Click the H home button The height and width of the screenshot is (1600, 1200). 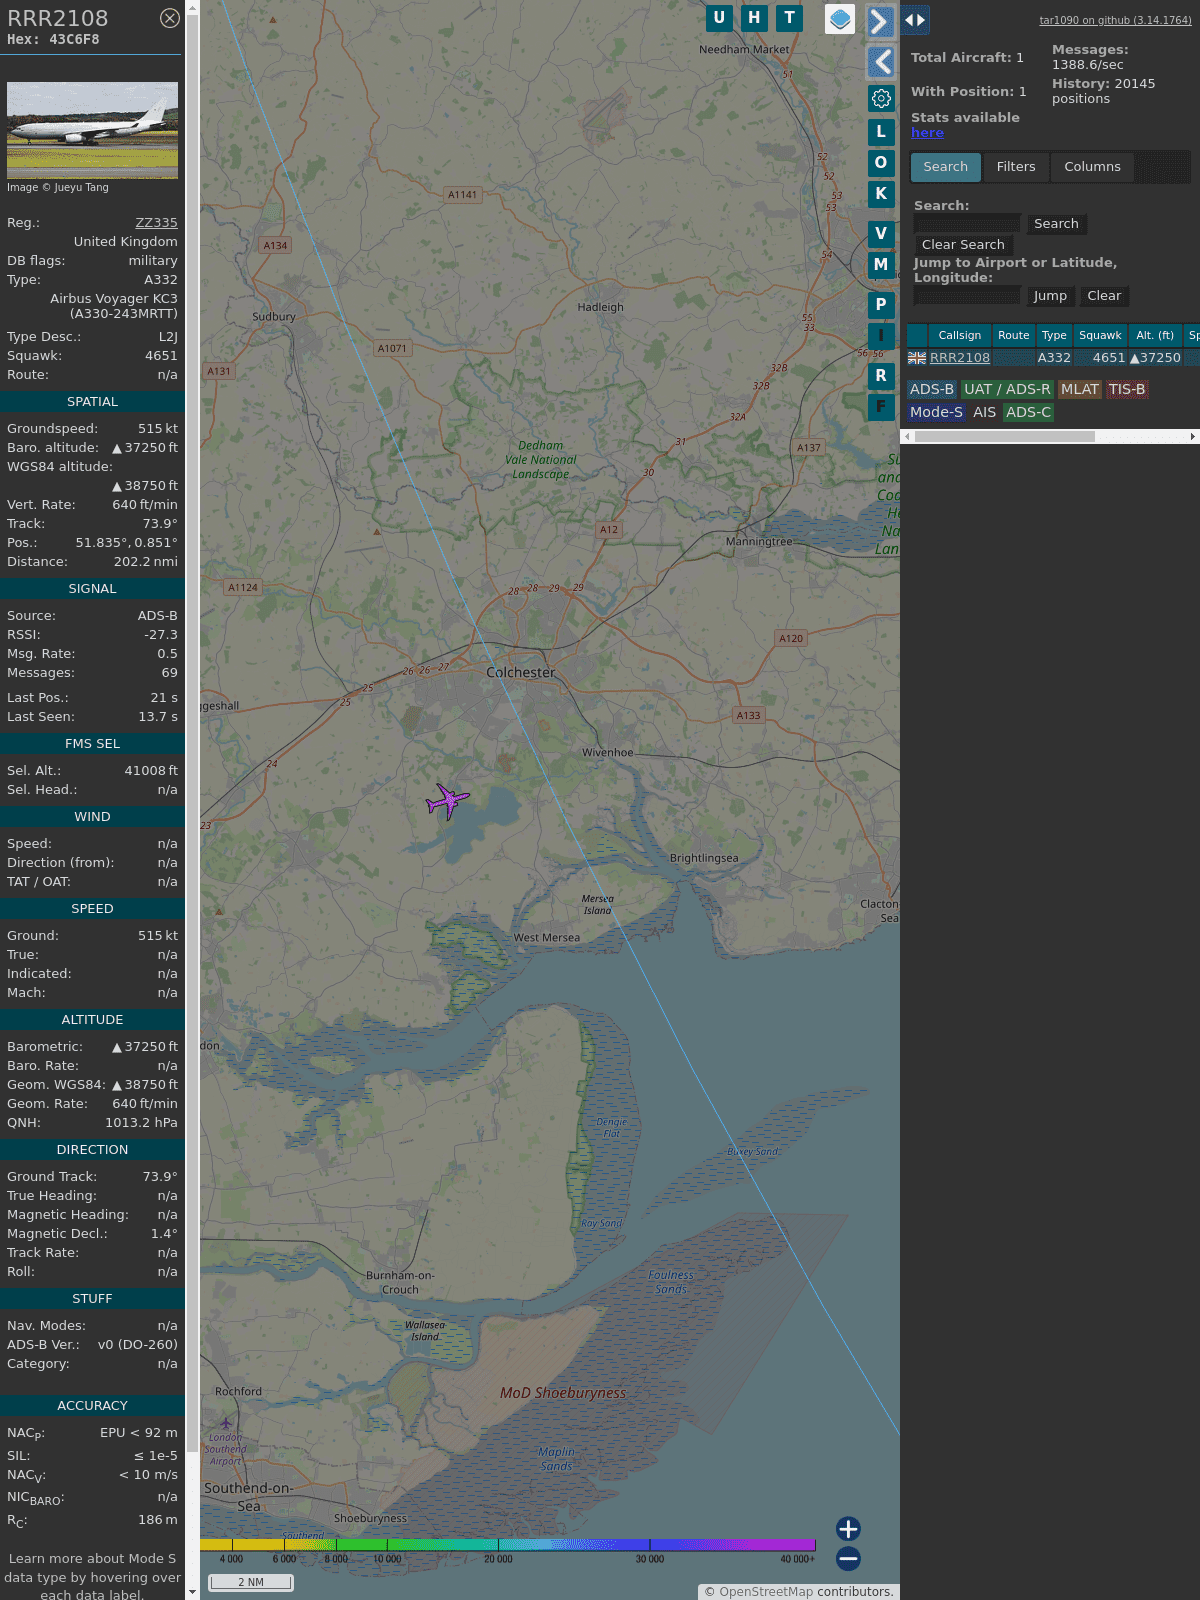point(754,17)
